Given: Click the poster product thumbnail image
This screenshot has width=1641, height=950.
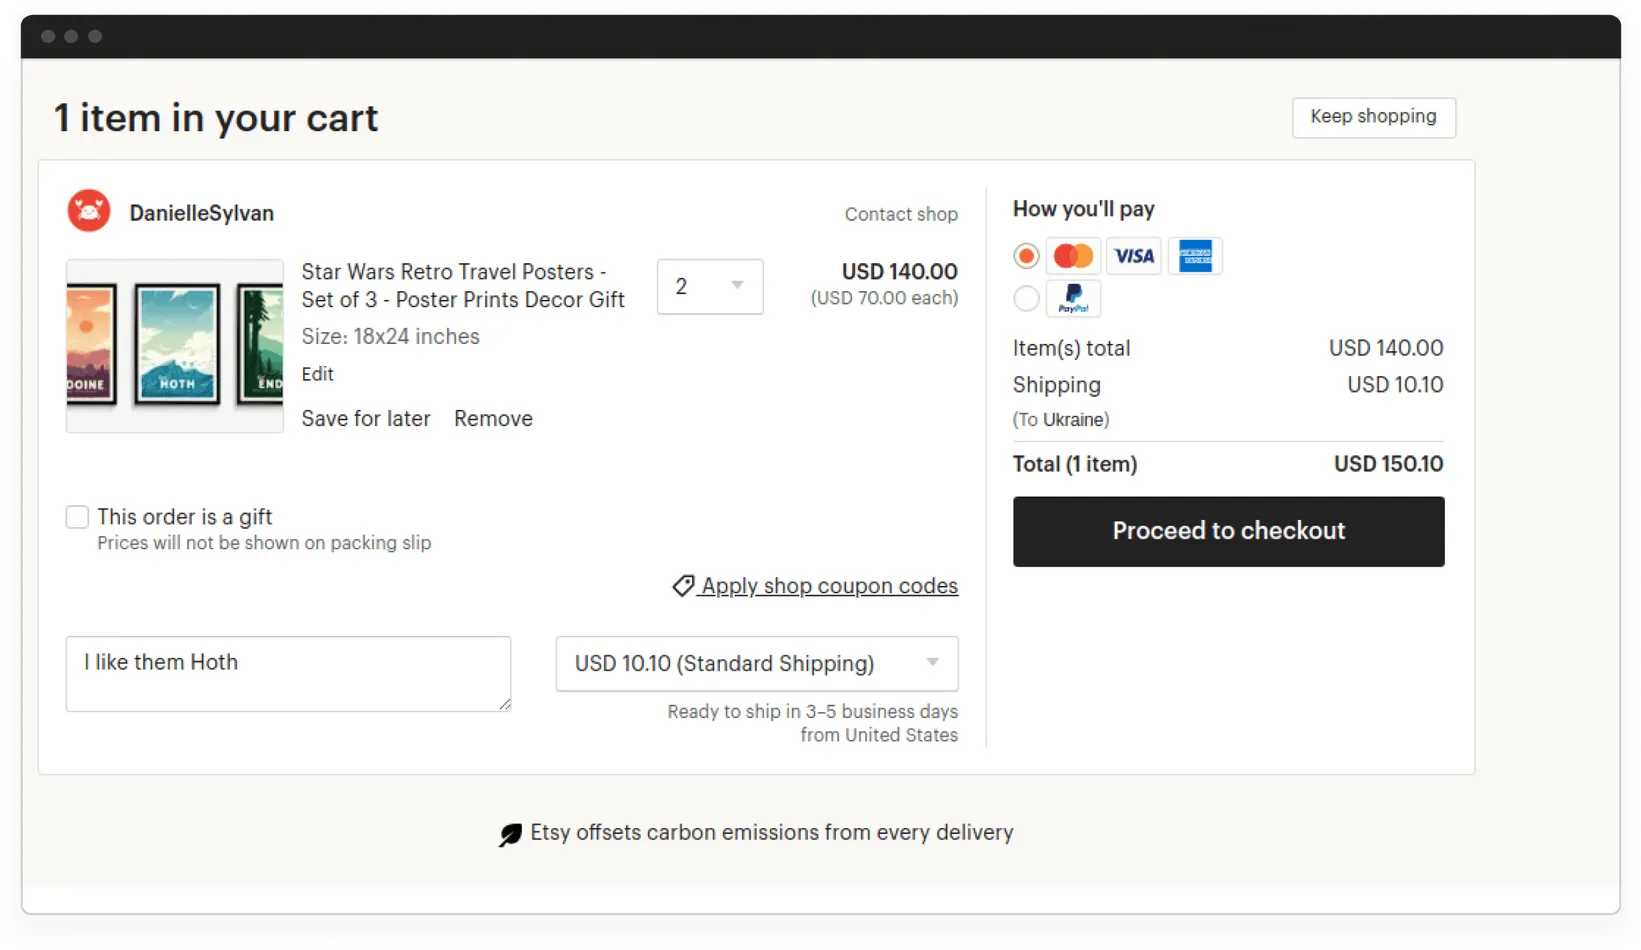Looking at the screenshot, I should 175,346.
